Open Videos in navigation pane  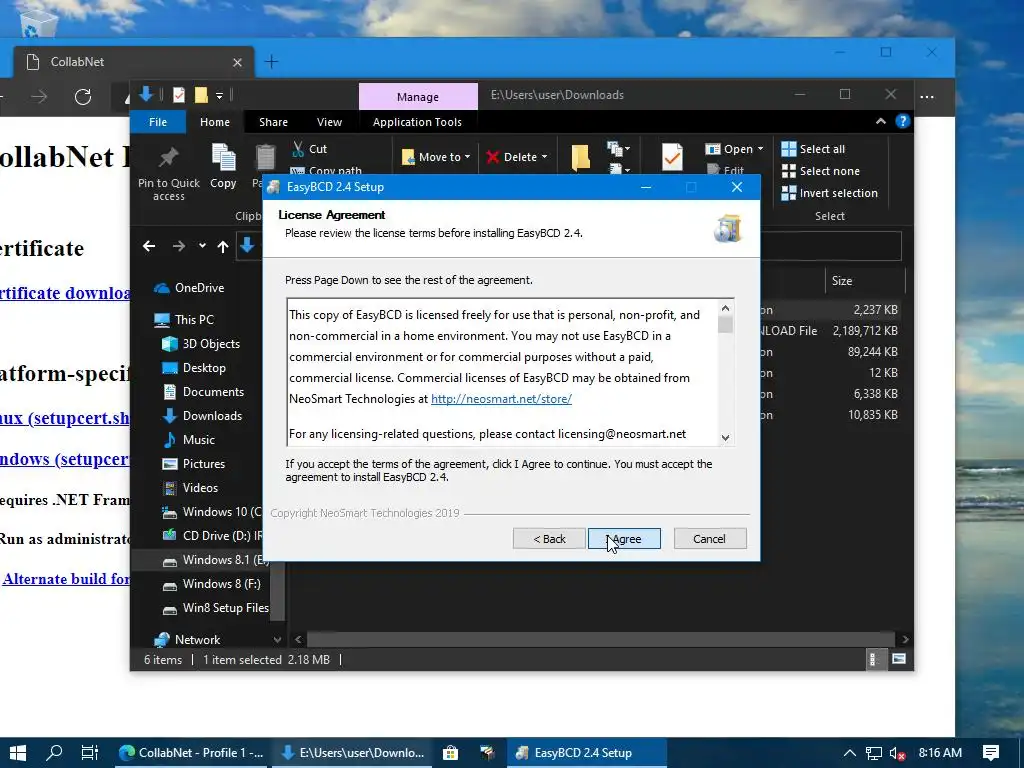click(x=190, y=488)
